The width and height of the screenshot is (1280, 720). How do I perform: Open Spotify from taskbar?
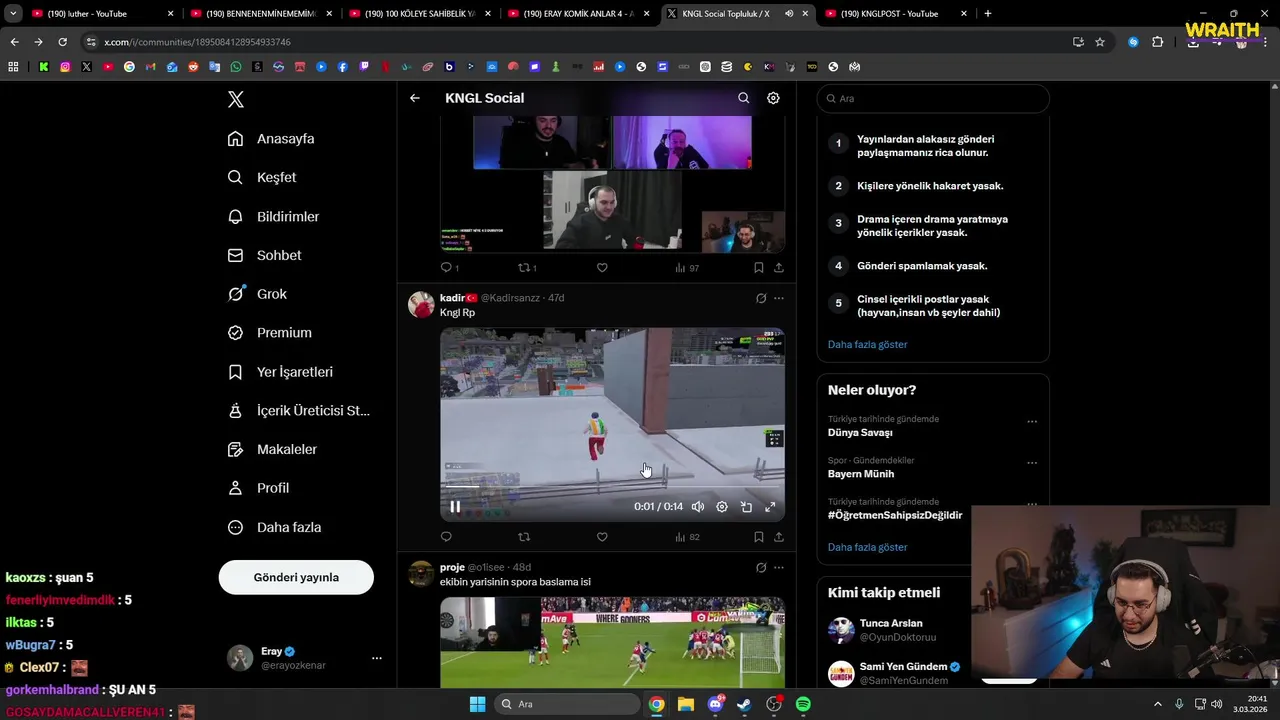click(803, 704)
